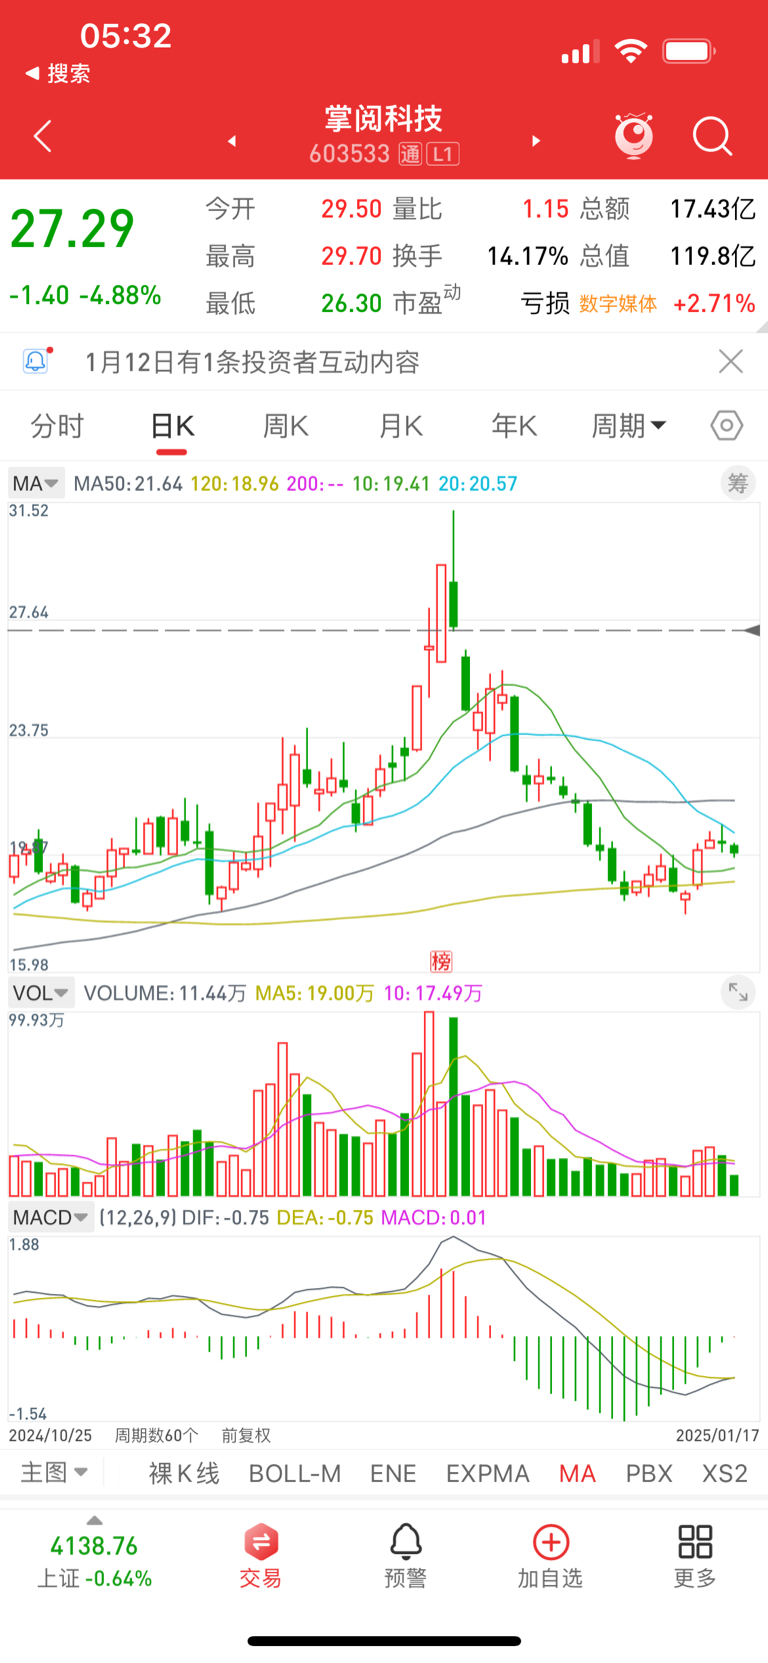
Task: Tap the MA50:21.64 legend value
Action: [x=128, y=484]
